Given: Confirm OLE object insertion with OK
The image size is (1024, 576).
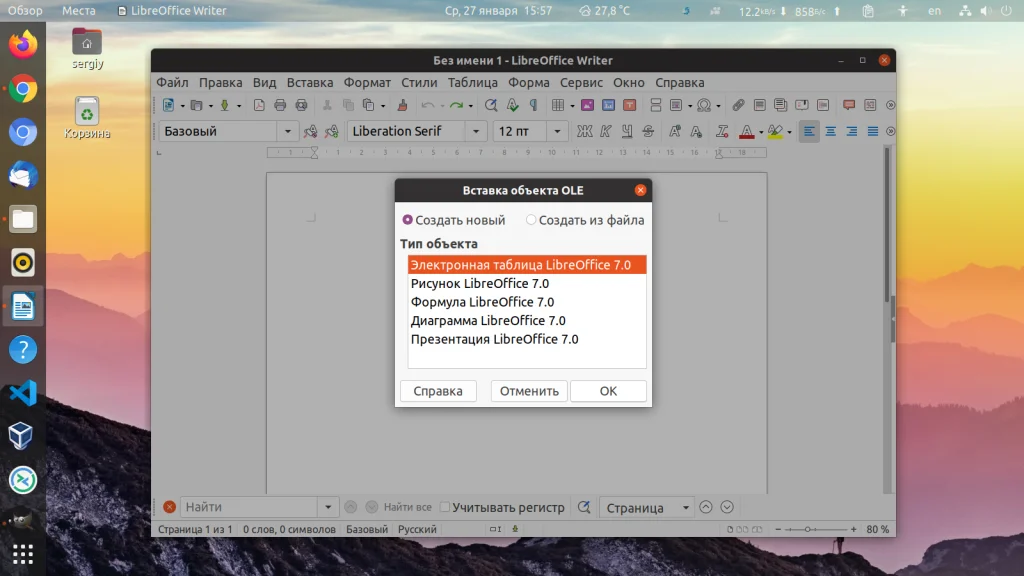Looking at the screenshot, I should (x=608, y=391).
